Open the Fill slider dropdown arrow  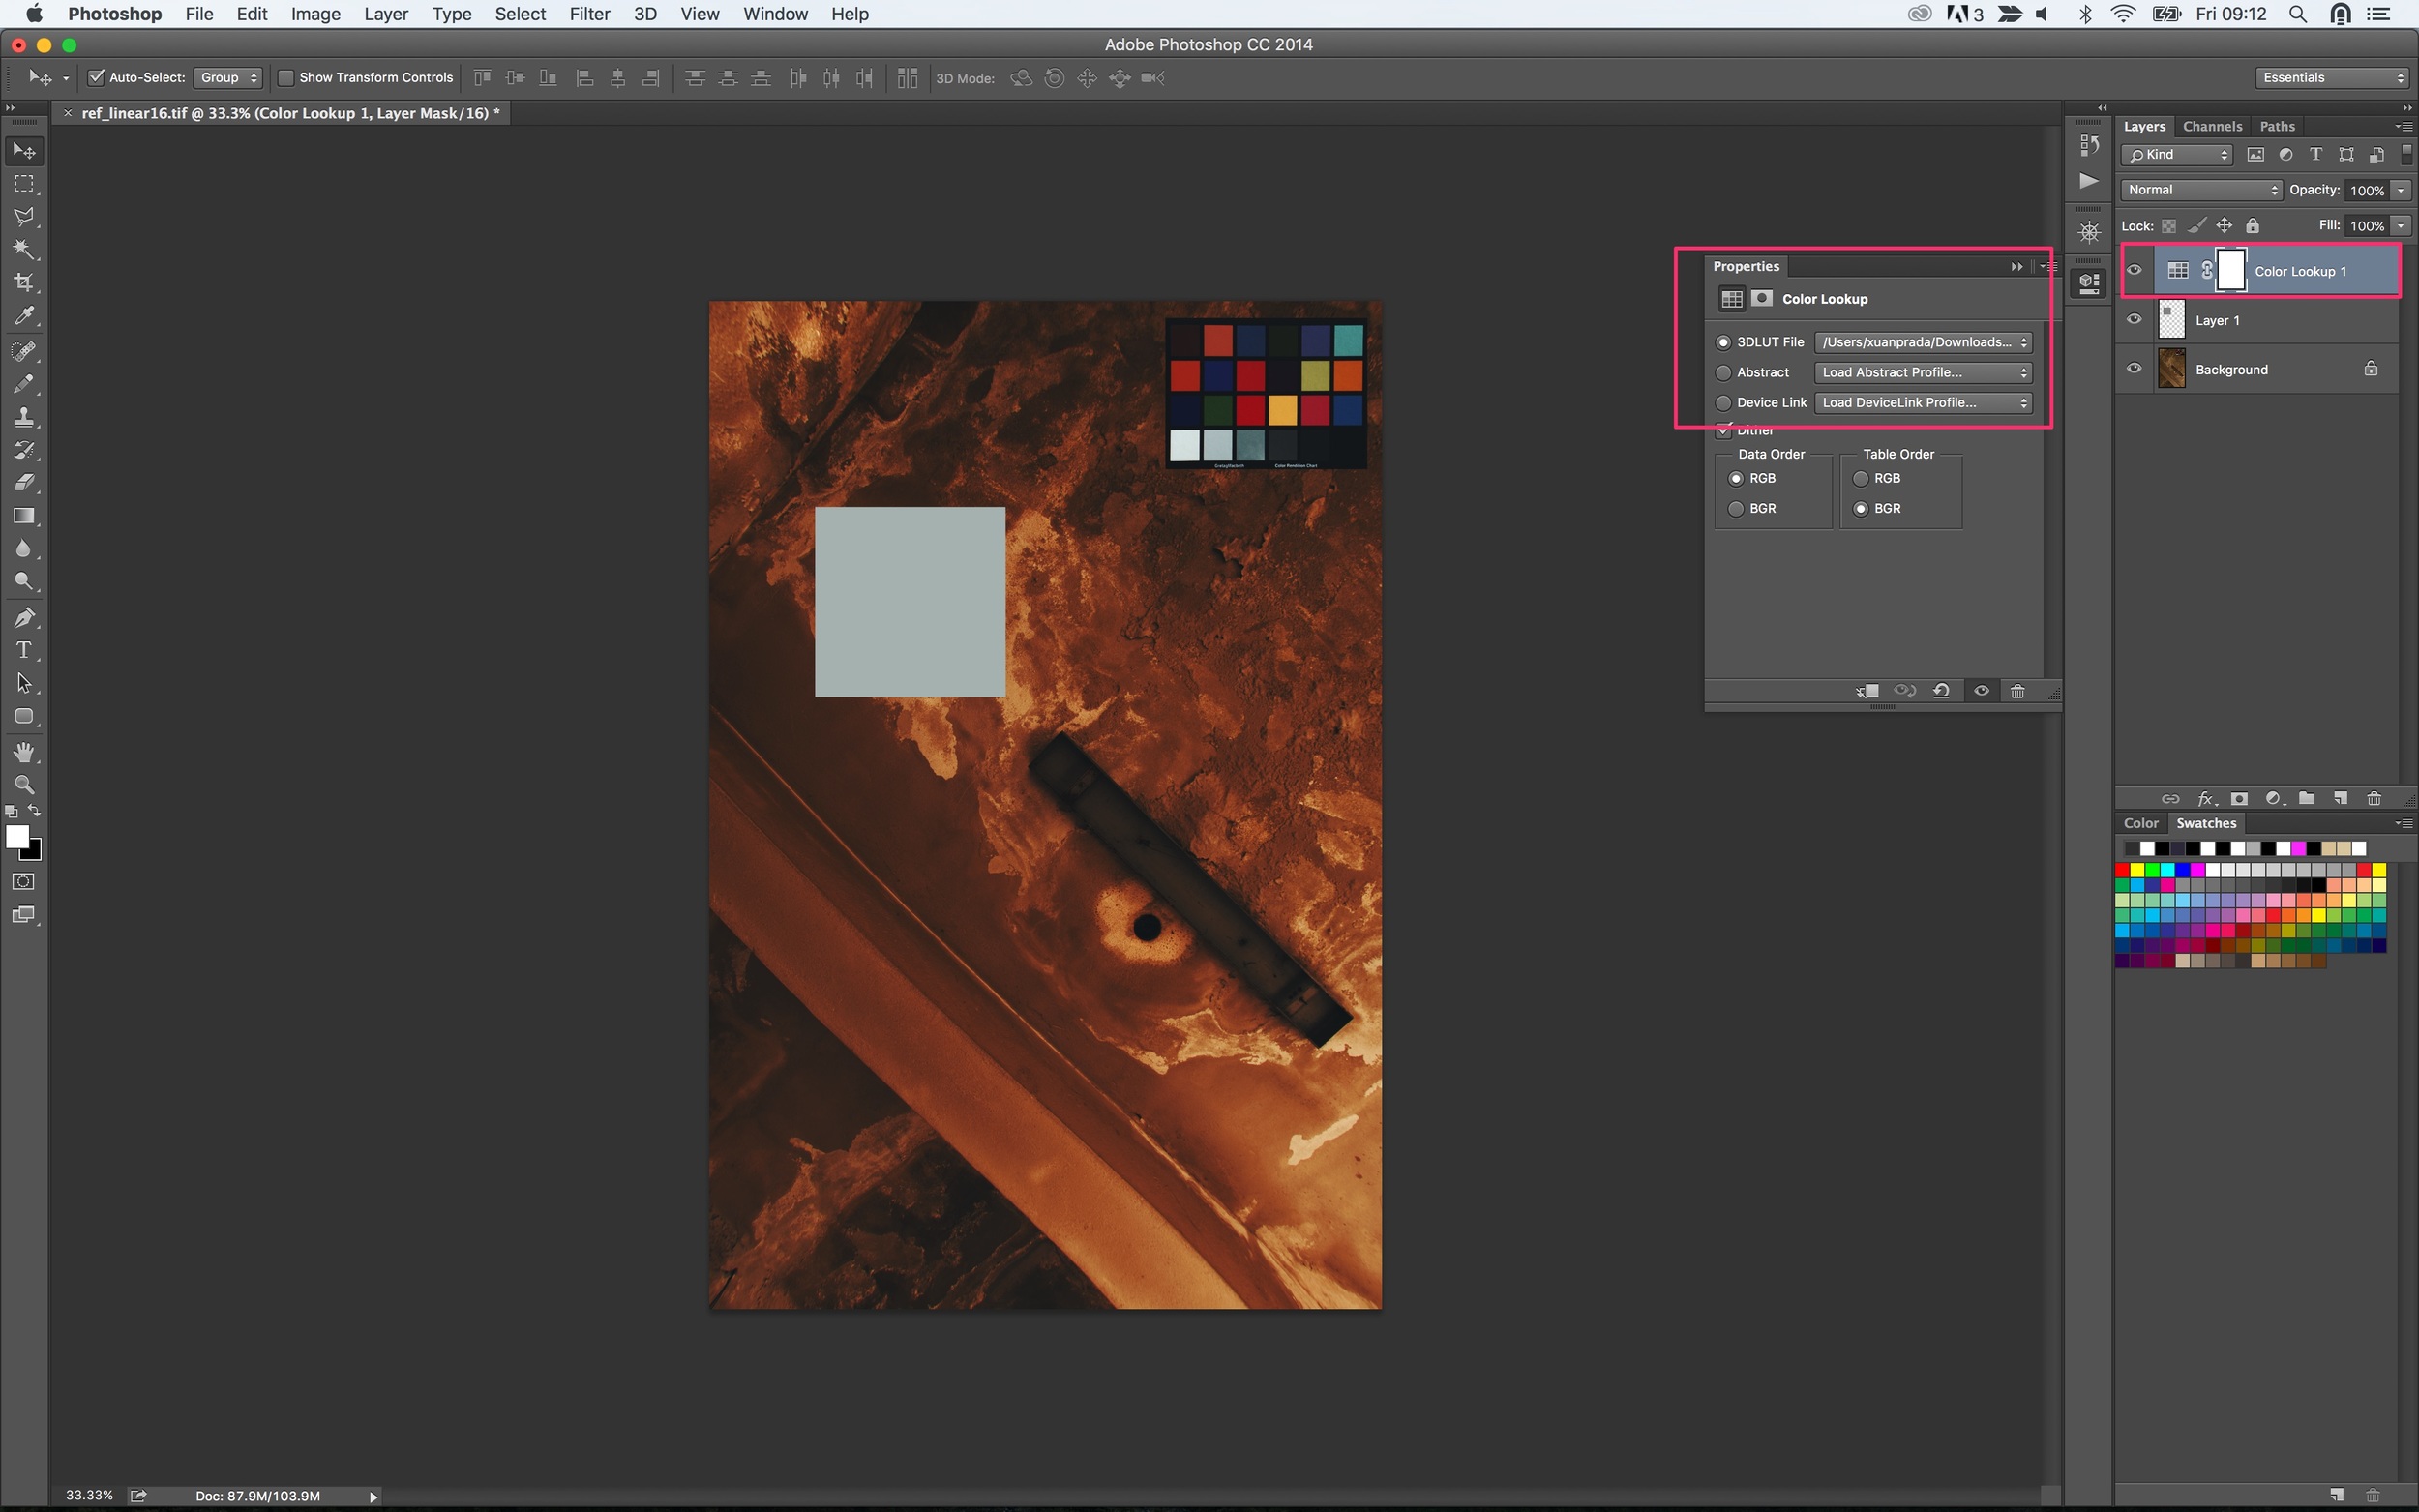2401,225
